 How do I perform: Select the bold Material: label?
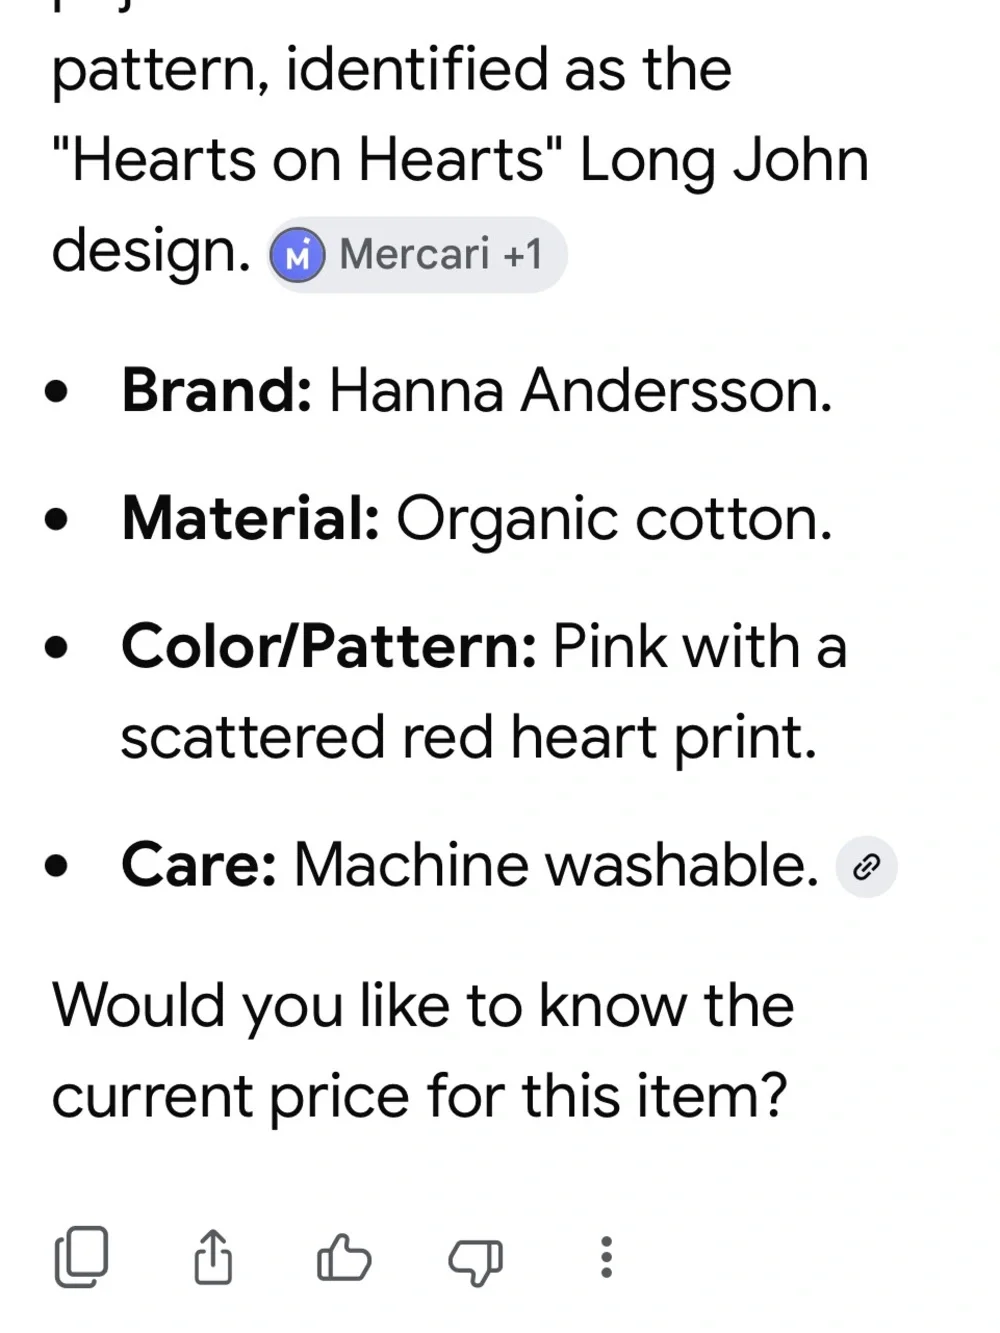coord(251,519)
